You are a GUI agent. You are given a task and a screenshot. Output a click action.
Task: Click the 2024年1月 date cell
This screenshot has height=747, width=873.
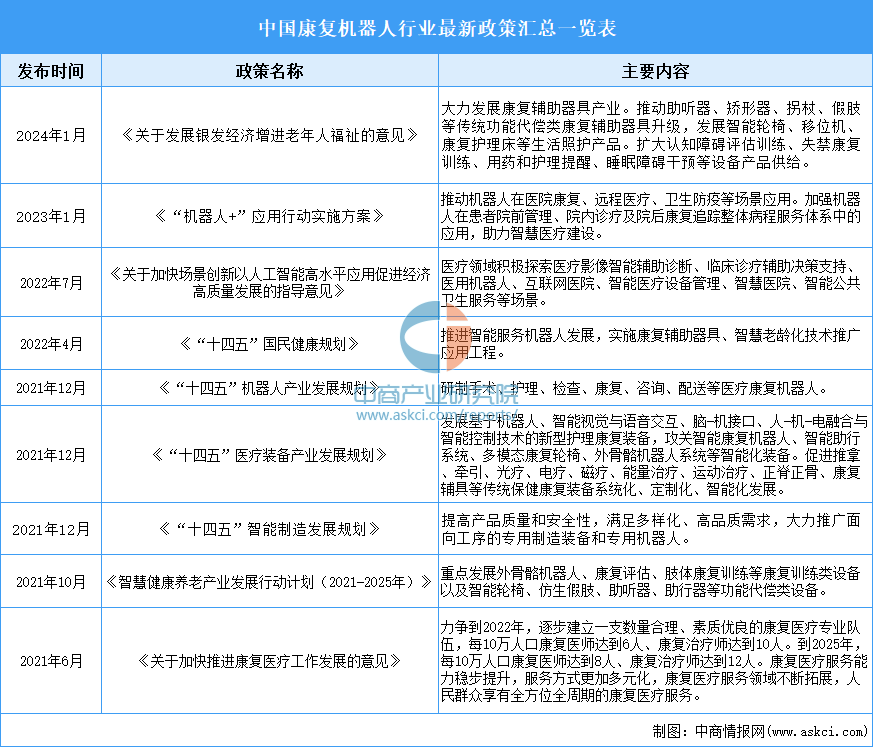point(51,133)
